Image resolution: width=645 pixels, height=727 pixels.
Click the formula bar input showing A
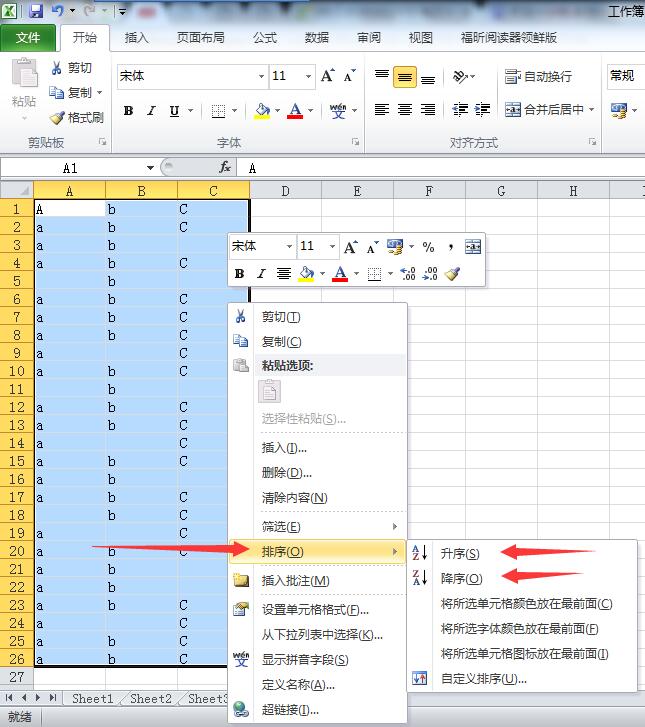point(441,168)
